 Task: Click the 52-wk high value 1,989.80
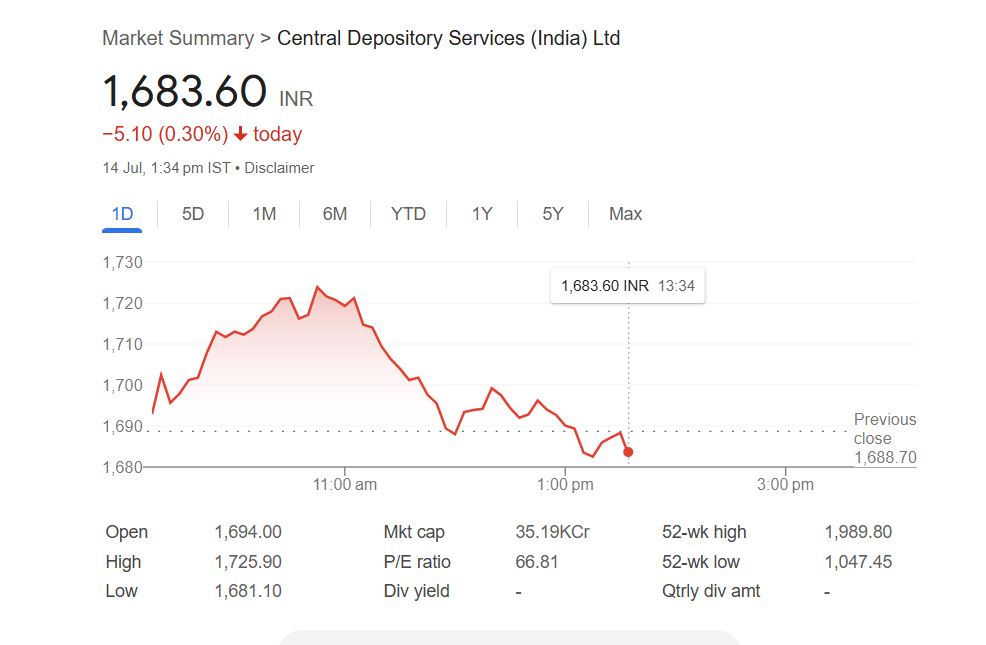pyautogui.click(x=858, y=532)
